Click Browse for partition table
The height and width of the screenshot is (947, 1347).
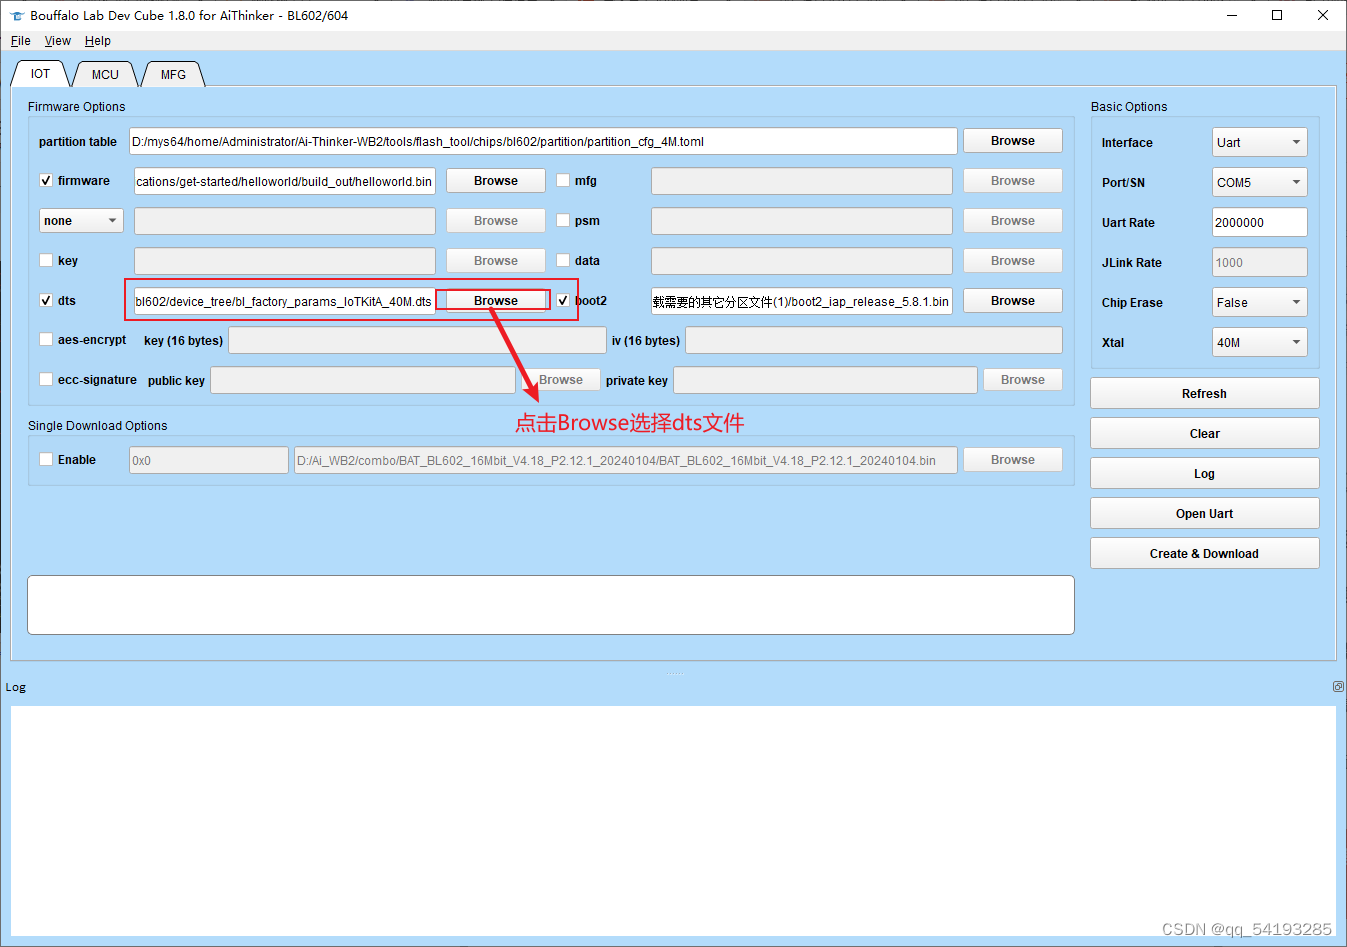point(1013,141)
